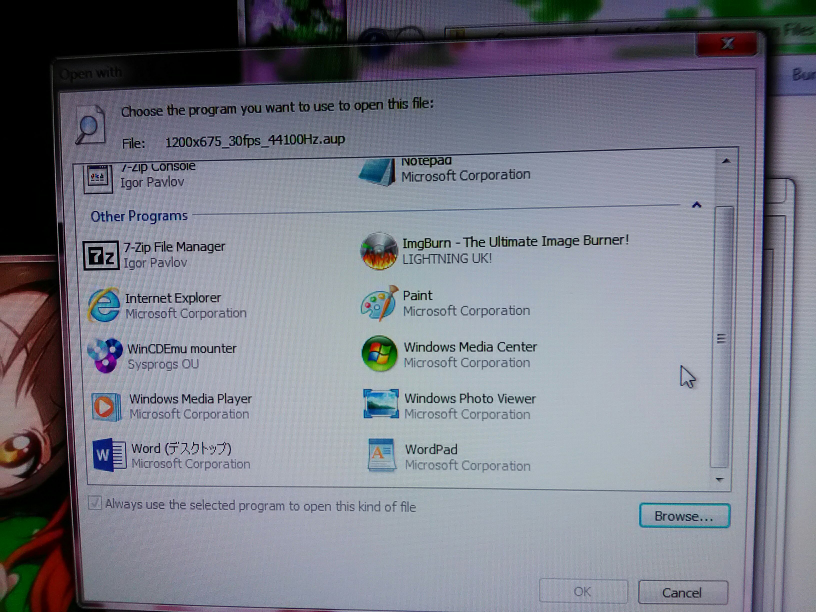816x612 pixels.
Task: Pick the Paint palette icon
Action: click(380, 302)
